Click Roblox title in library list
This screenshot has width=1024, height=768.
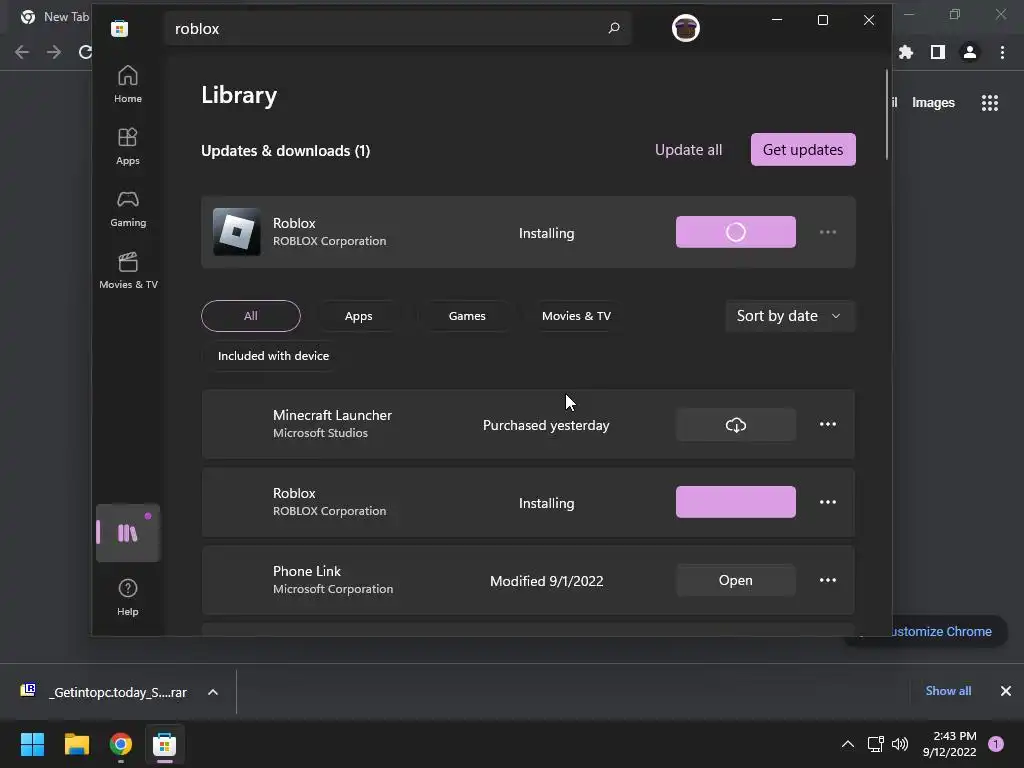click(294, 493)
